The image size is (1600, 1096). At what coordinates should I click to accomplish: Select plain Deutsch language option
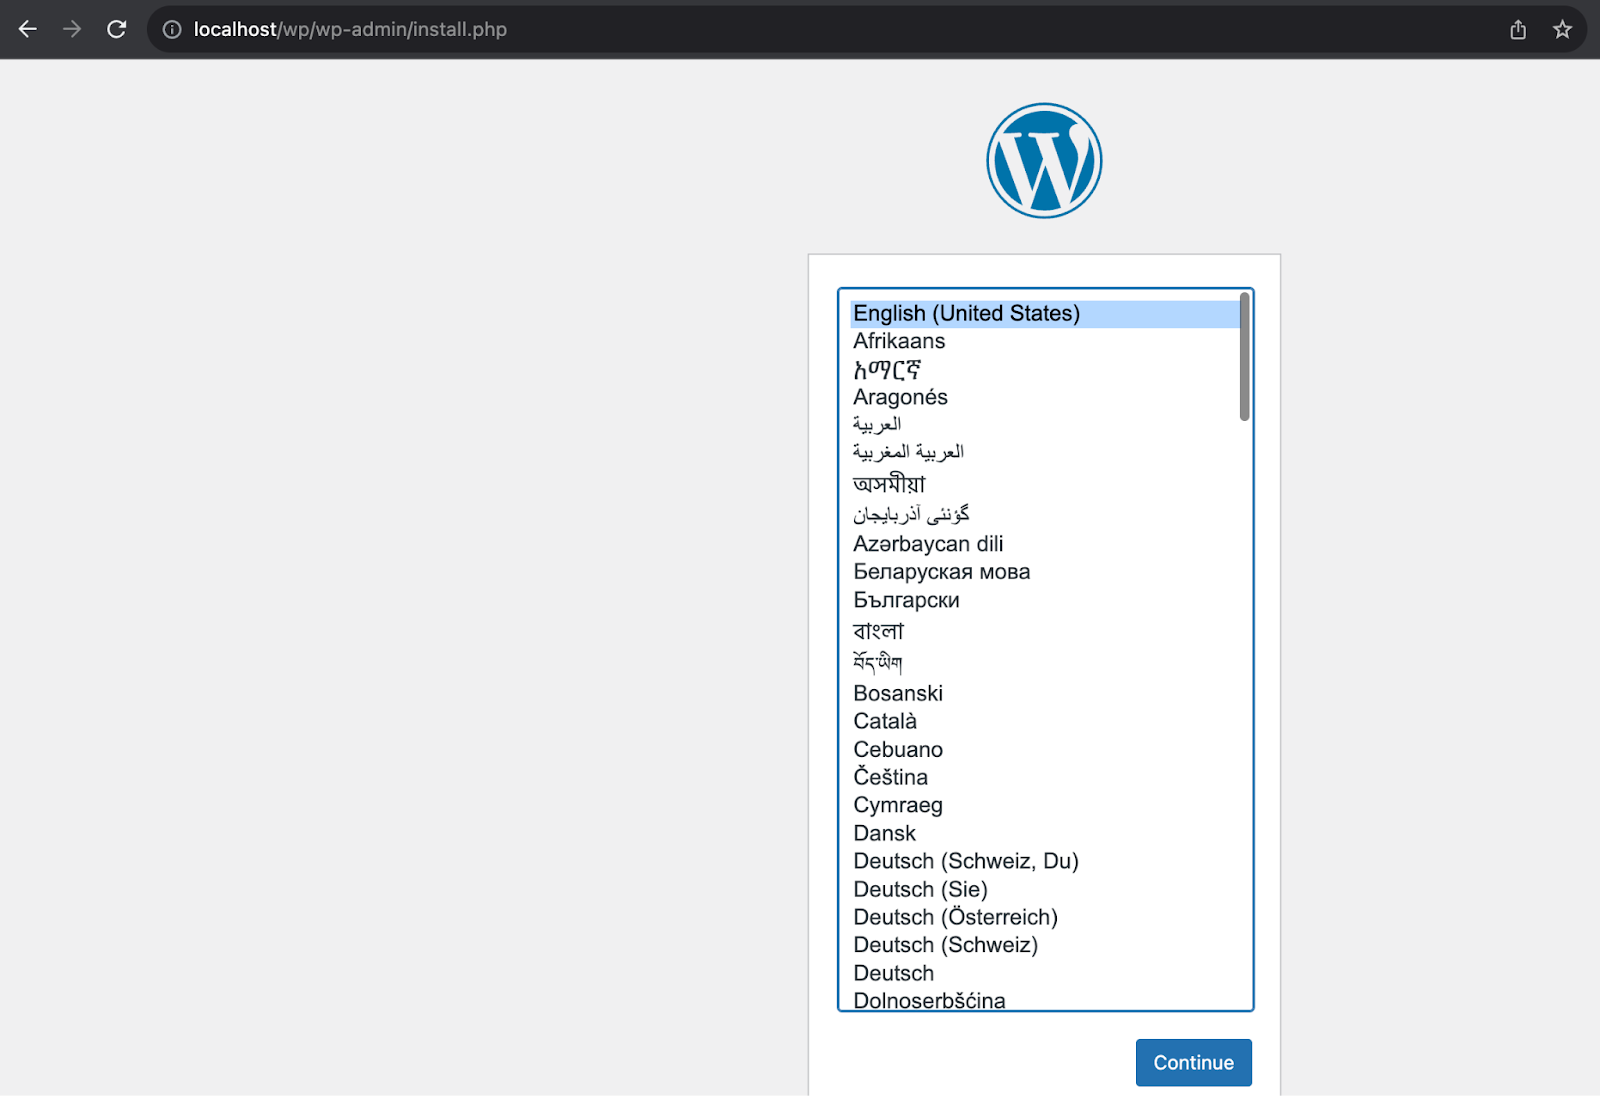(x=1045, y=973)
